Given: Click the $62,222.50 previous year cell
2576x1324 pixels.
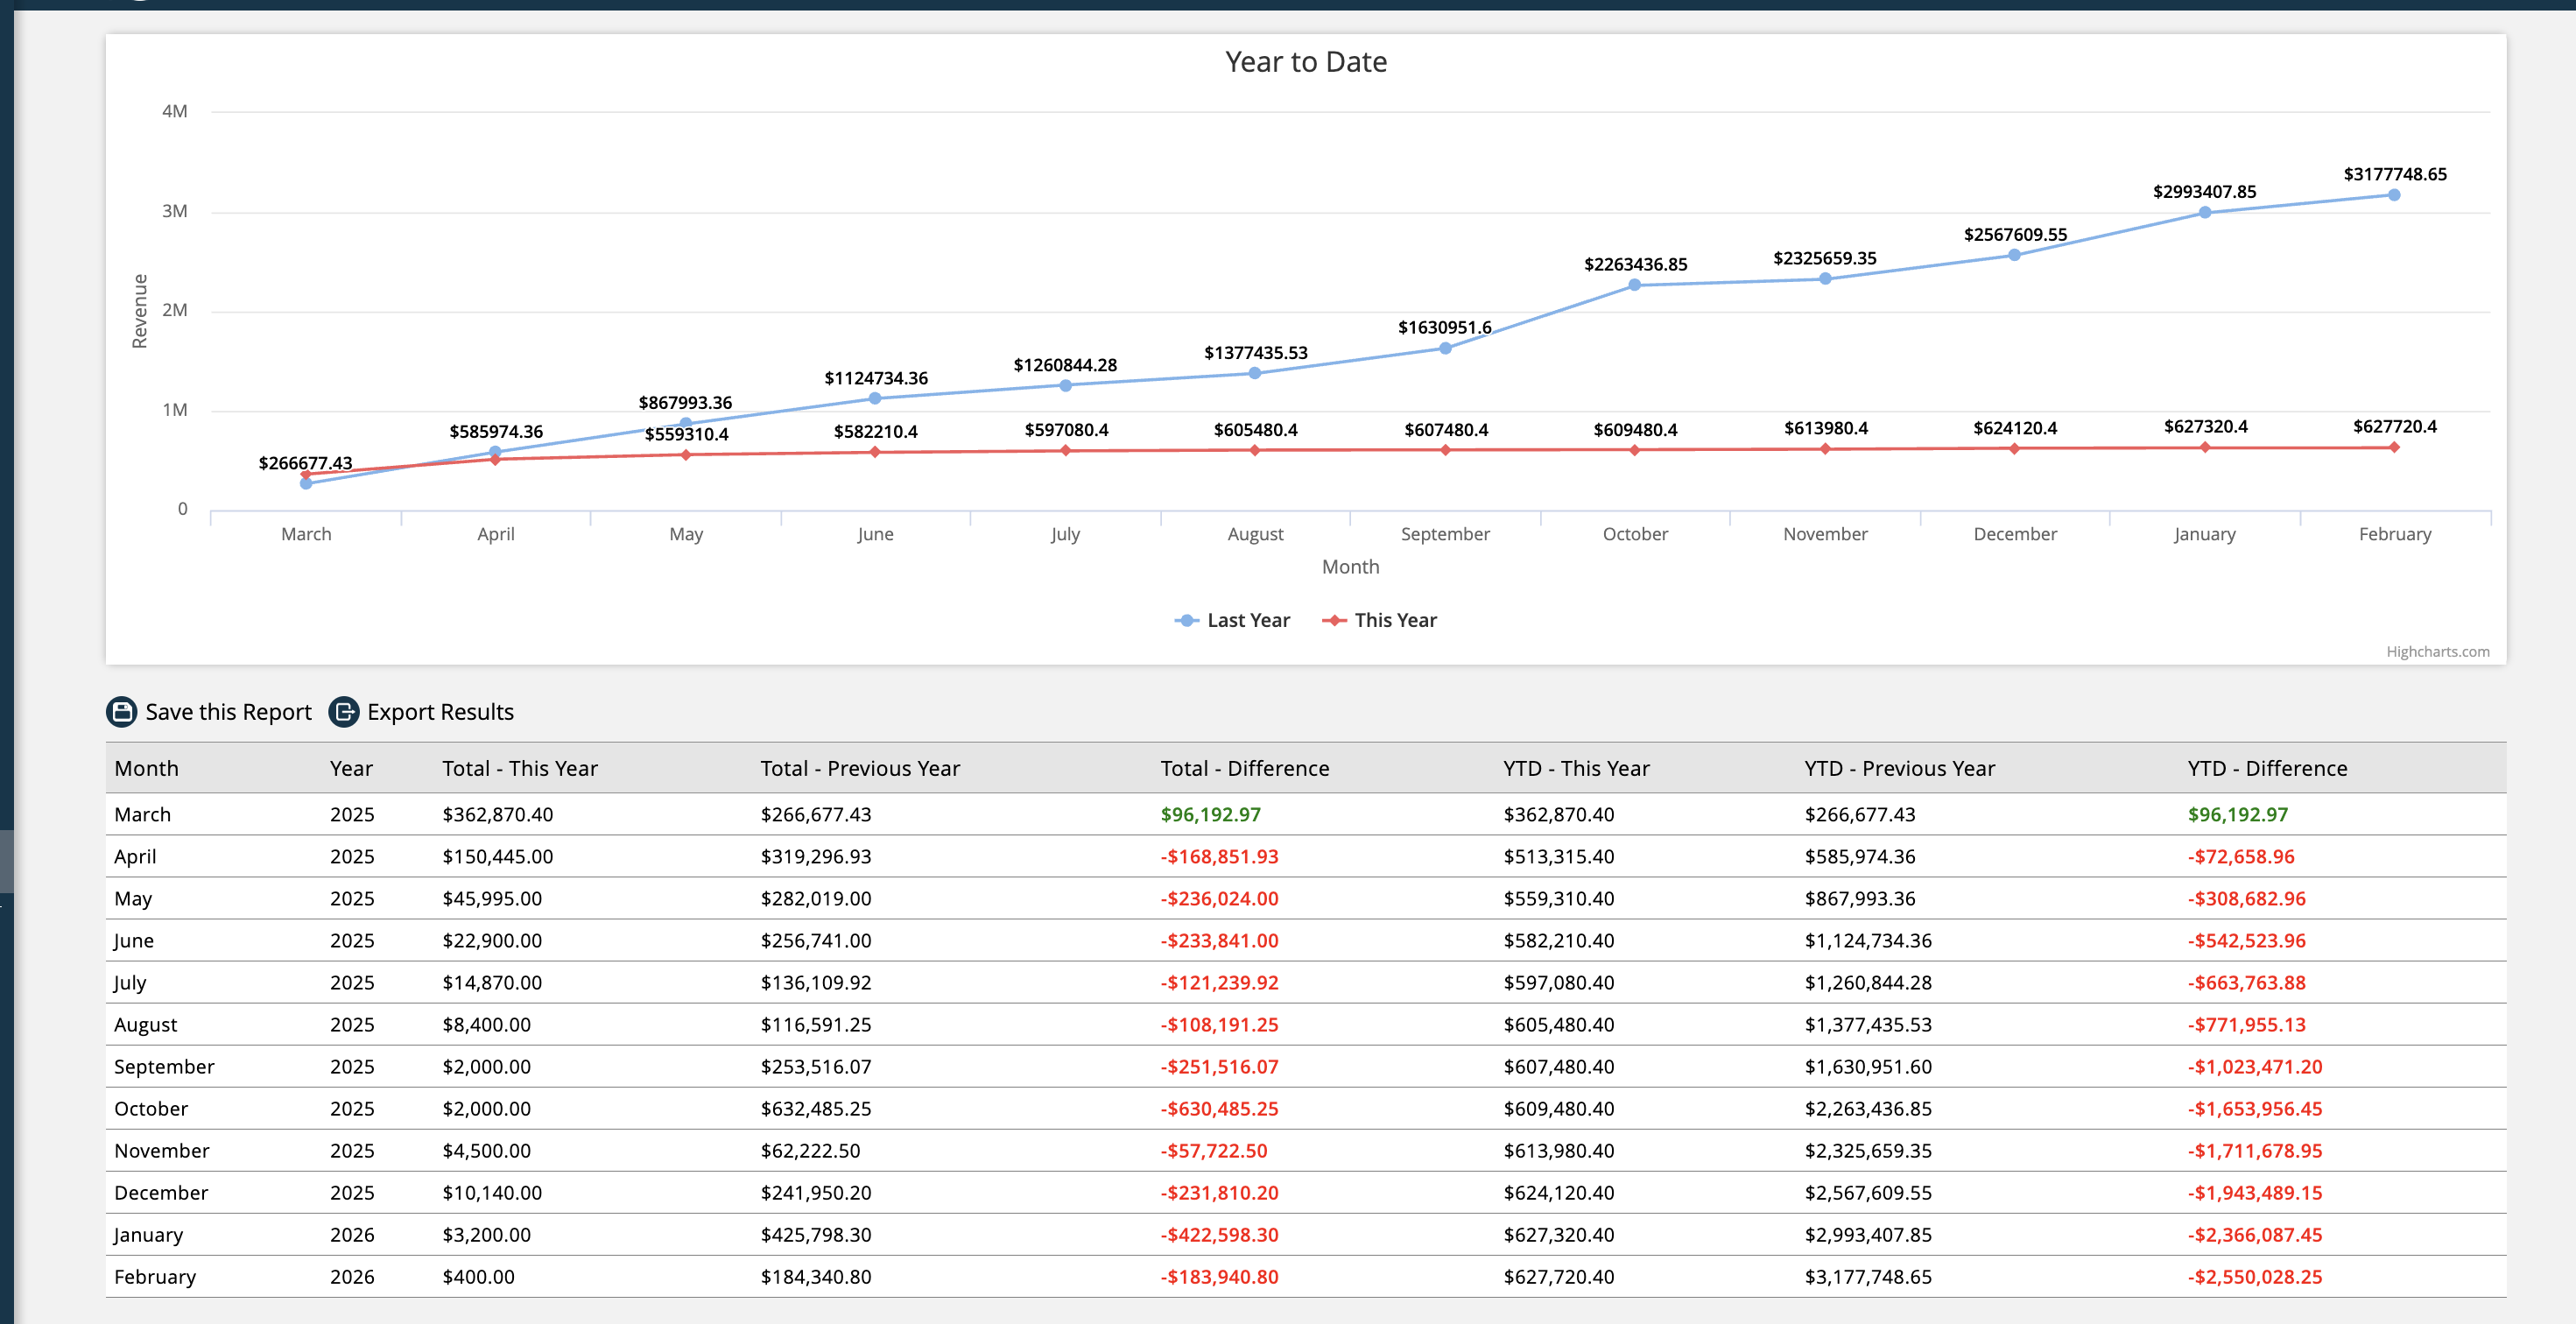Looking at the screenshot, I should [810, 1150].
